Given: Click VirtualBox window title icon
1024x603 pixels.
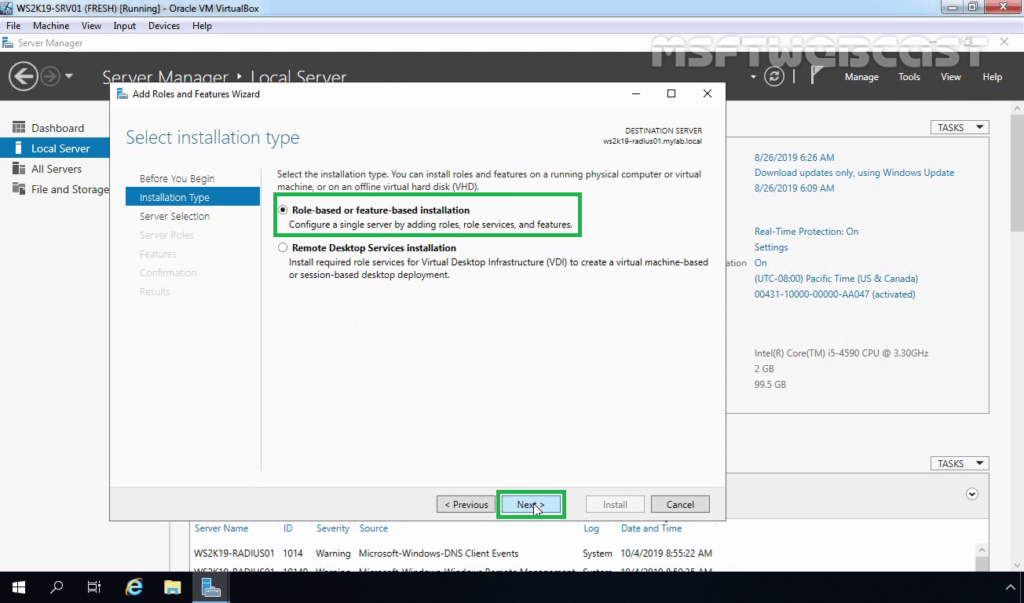Looking at the screenshot, I should click(x=7, y=8).
